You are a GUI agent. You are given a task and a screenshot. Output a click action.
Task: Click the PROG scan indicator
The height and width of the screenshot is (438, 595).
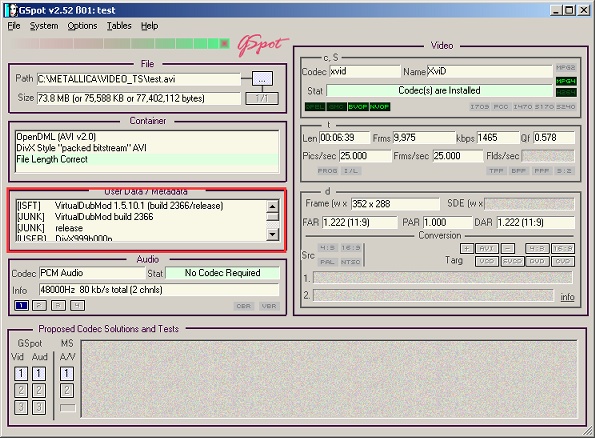coord(327,171)
